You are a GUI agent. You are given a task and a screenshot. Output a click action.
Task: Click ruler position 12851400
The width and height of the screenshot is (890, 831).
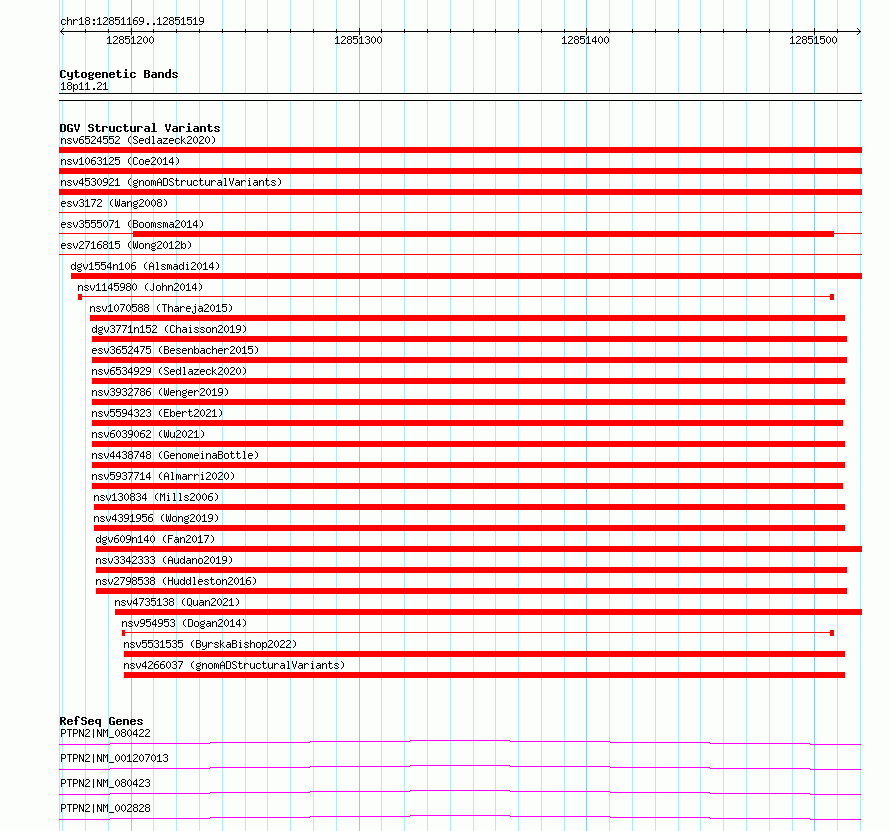[x=585, y=40]
